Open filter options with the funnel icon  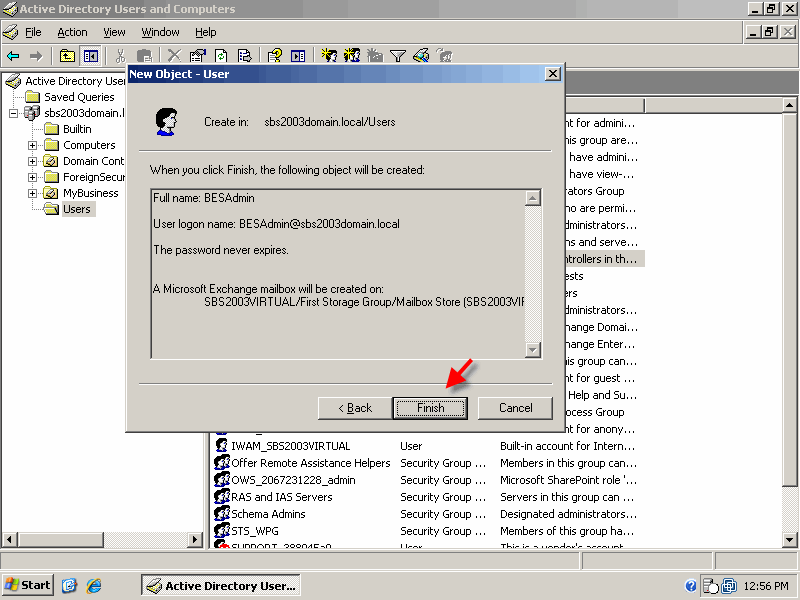pos(398,56)
